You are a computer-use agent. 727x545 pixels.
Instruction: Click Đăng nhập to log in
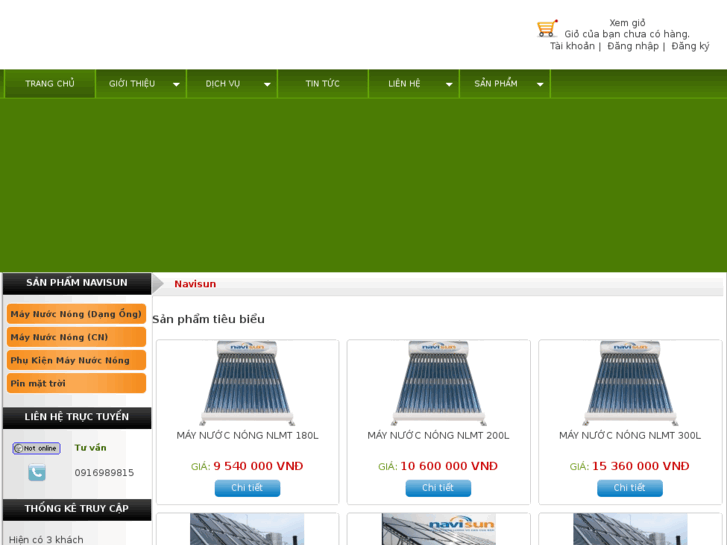pos(633,46)
